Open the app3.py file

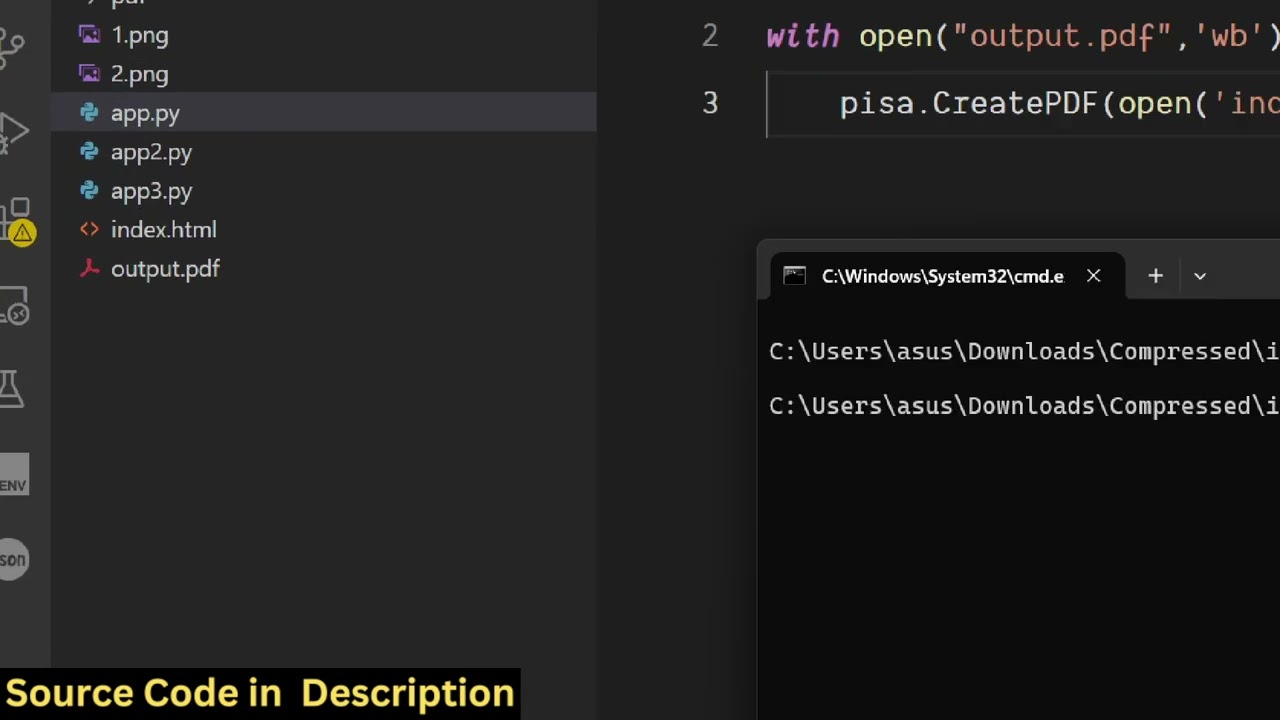point(151,191)
